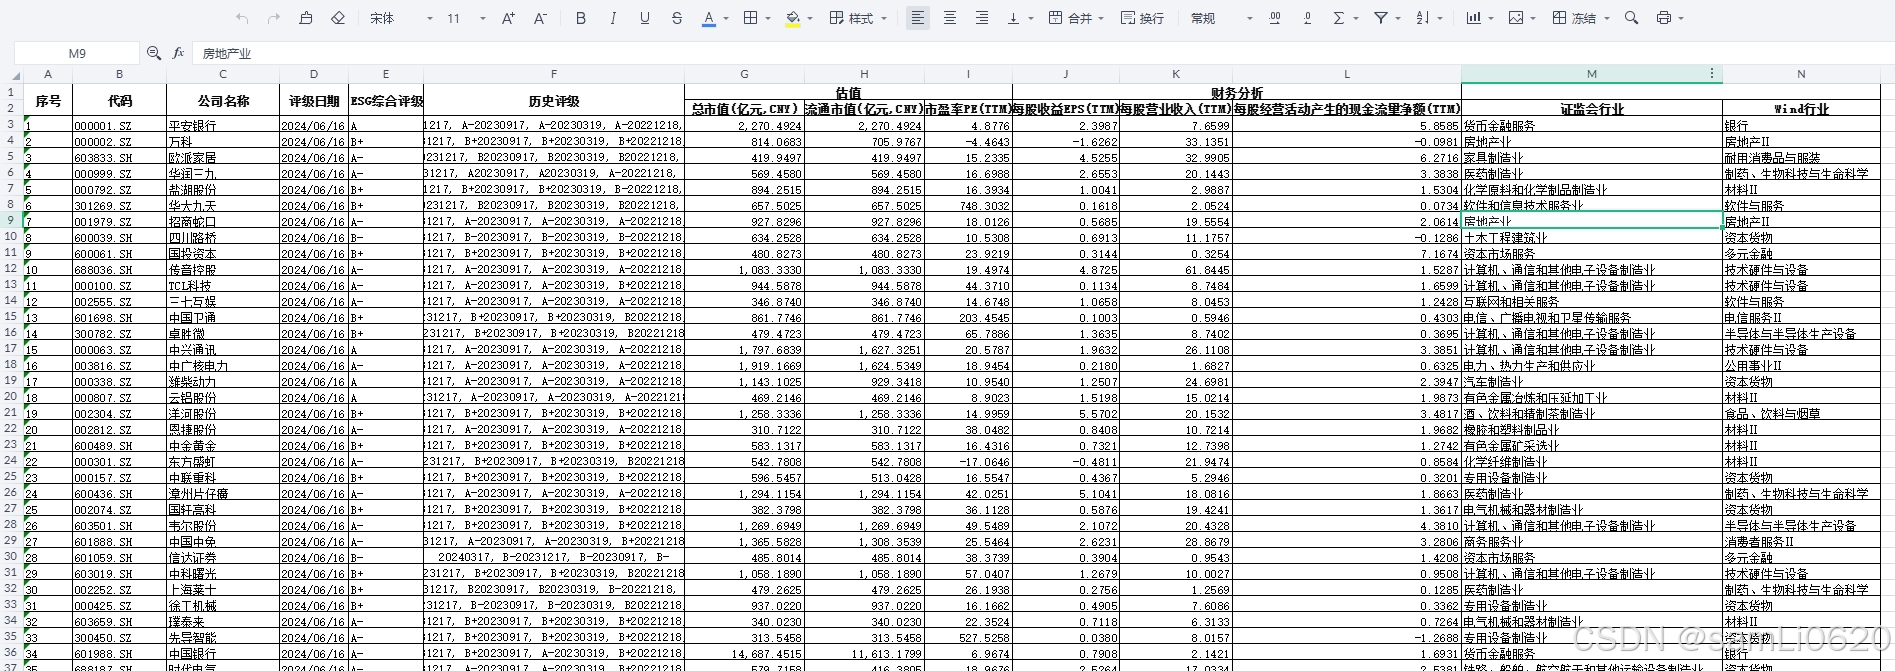Click the select-all corner of the grid
The image size is (1895, 671).
pos(11,74)
